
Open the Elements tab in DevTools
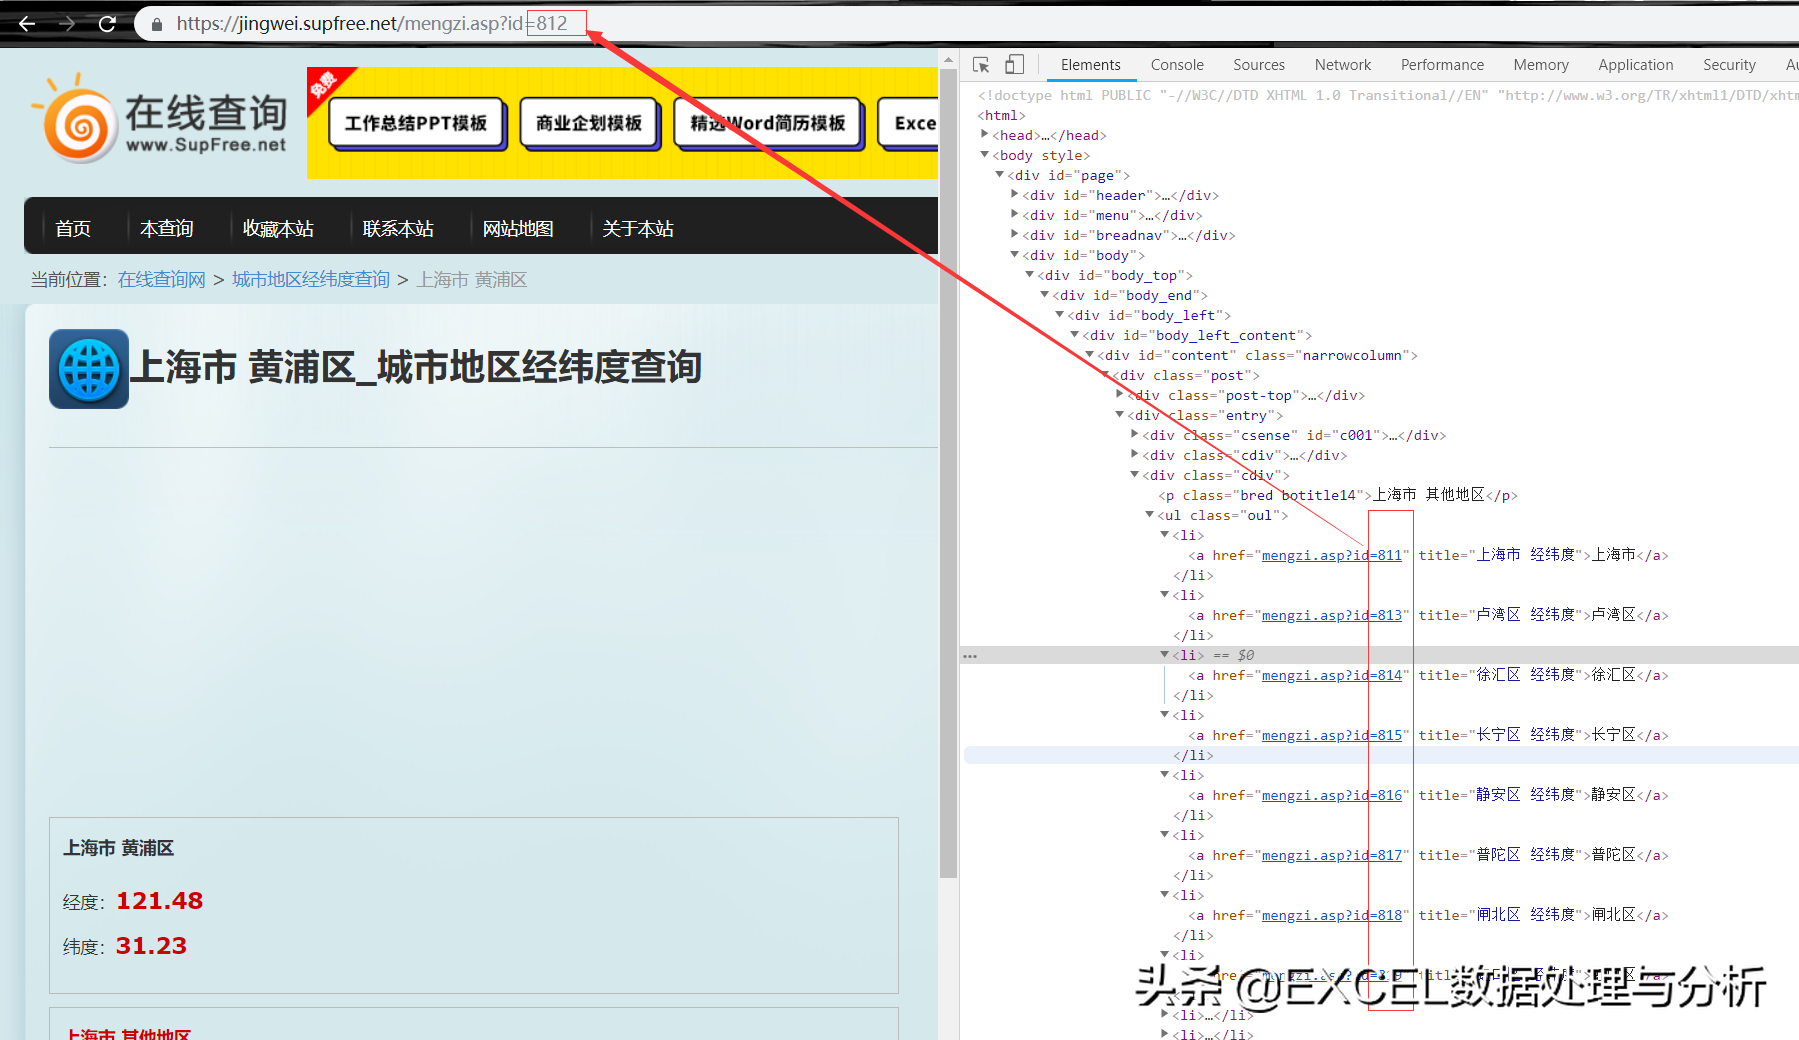tap(1090, 65)
